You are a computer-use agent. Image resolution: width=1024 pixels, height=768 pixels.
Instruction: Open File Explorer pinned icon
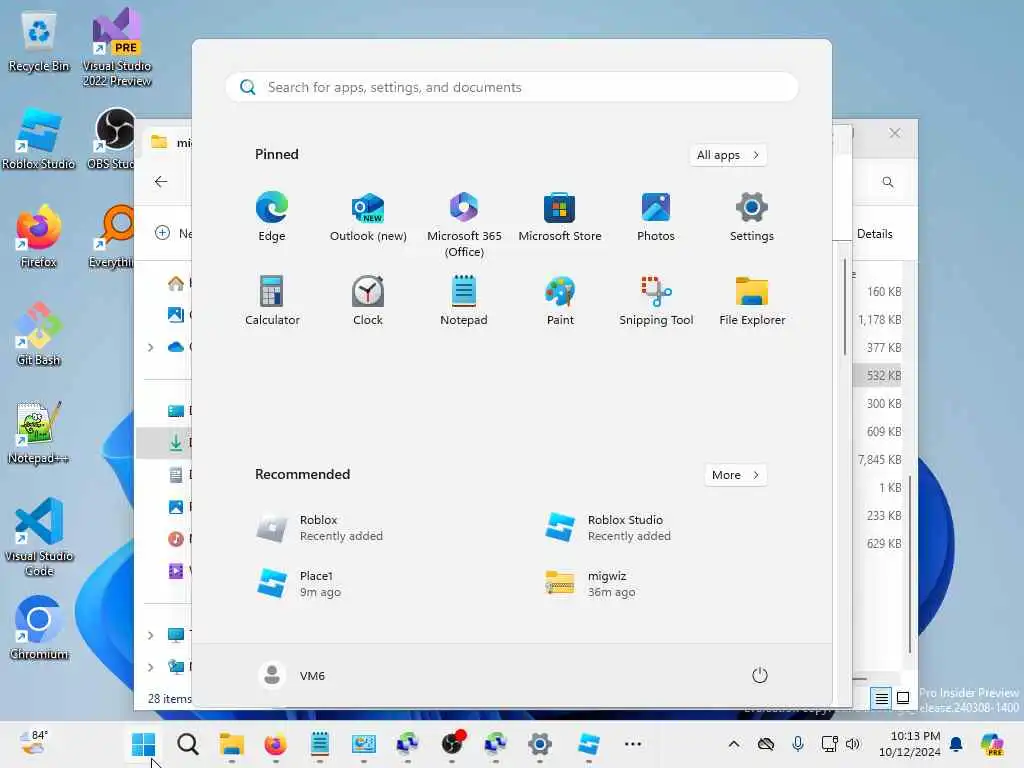point(752,300)
